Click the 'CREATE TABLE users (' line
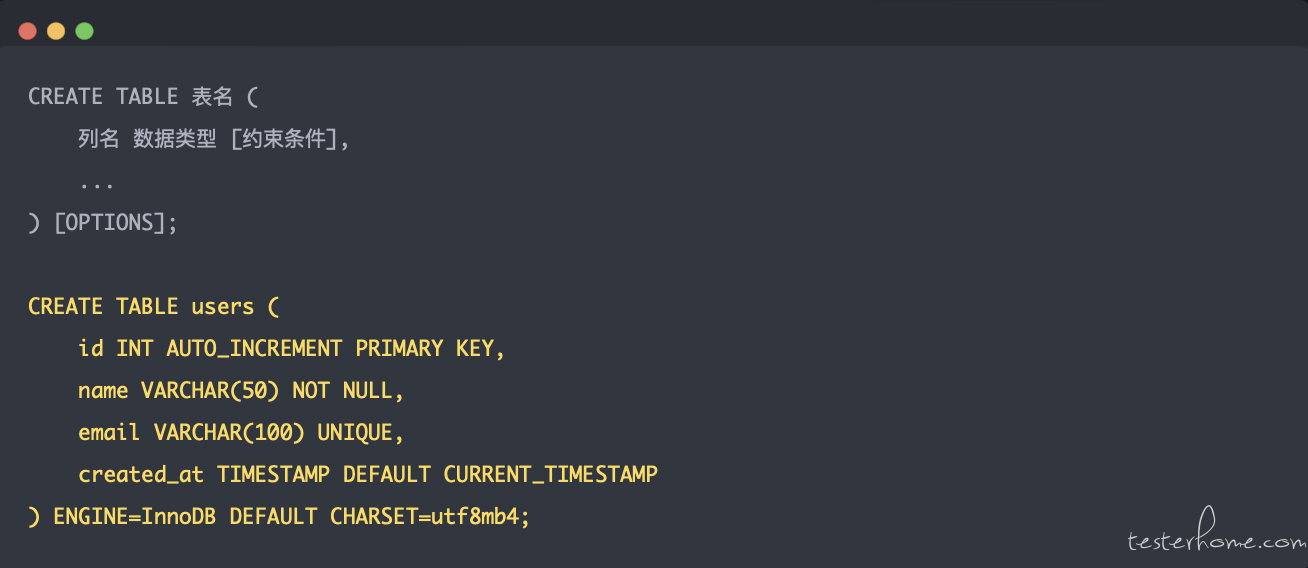 147,306
